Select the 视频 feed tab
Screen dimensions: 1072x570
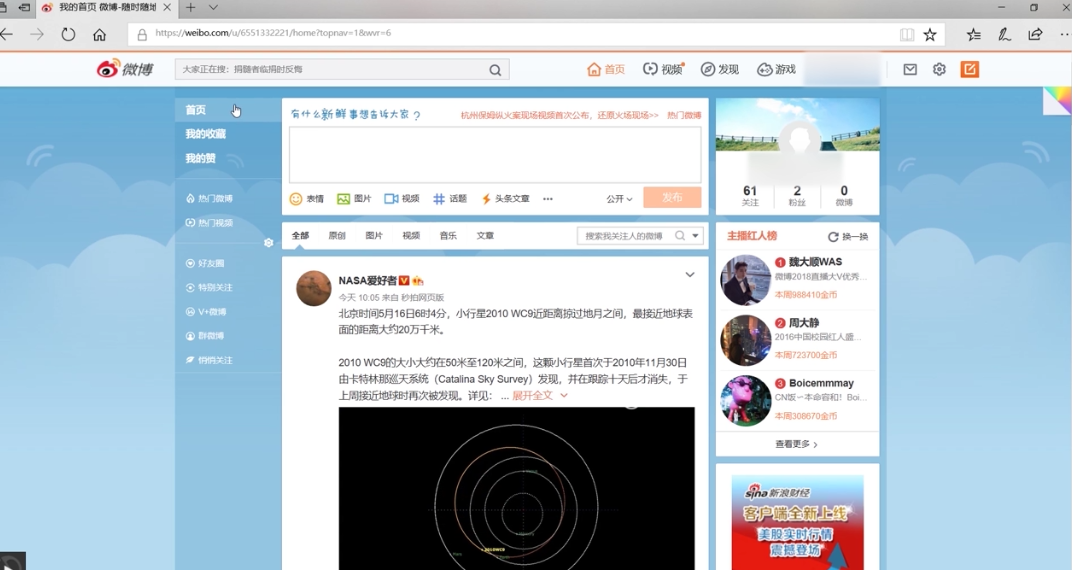(411, 236)
